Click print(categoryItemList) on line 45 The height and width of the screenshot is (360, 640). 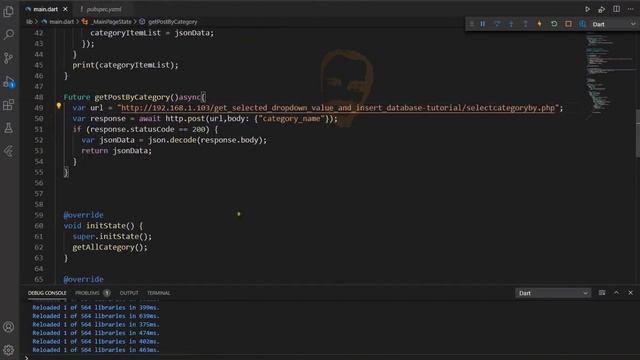[x=125, y=65]
